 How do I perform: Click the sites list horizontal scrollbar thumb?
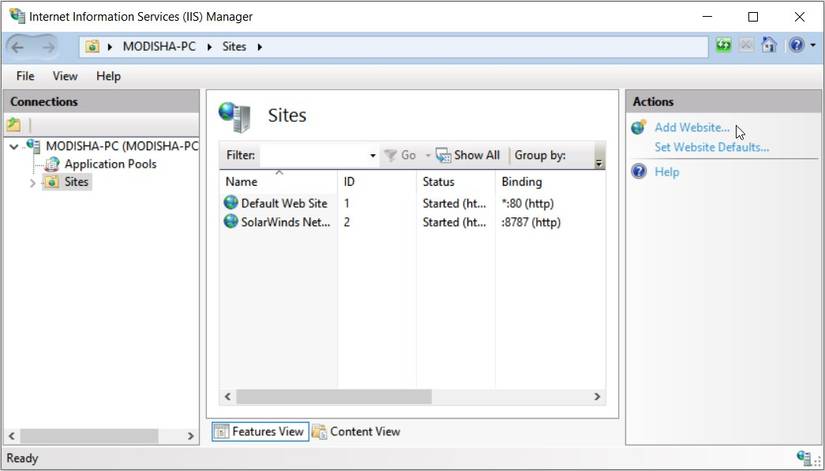pos(334,397)
